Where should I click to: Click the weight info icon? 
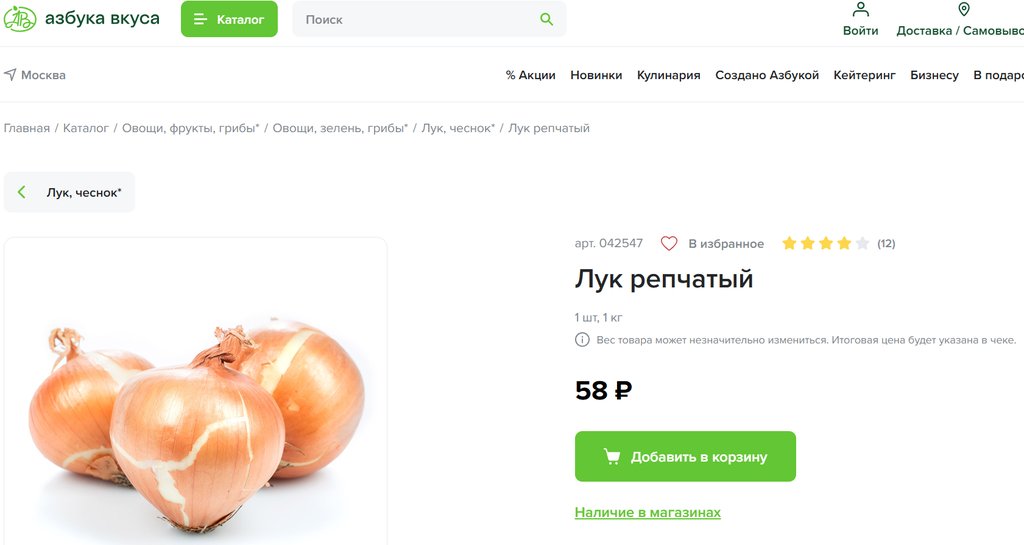[x=582, y=339]
